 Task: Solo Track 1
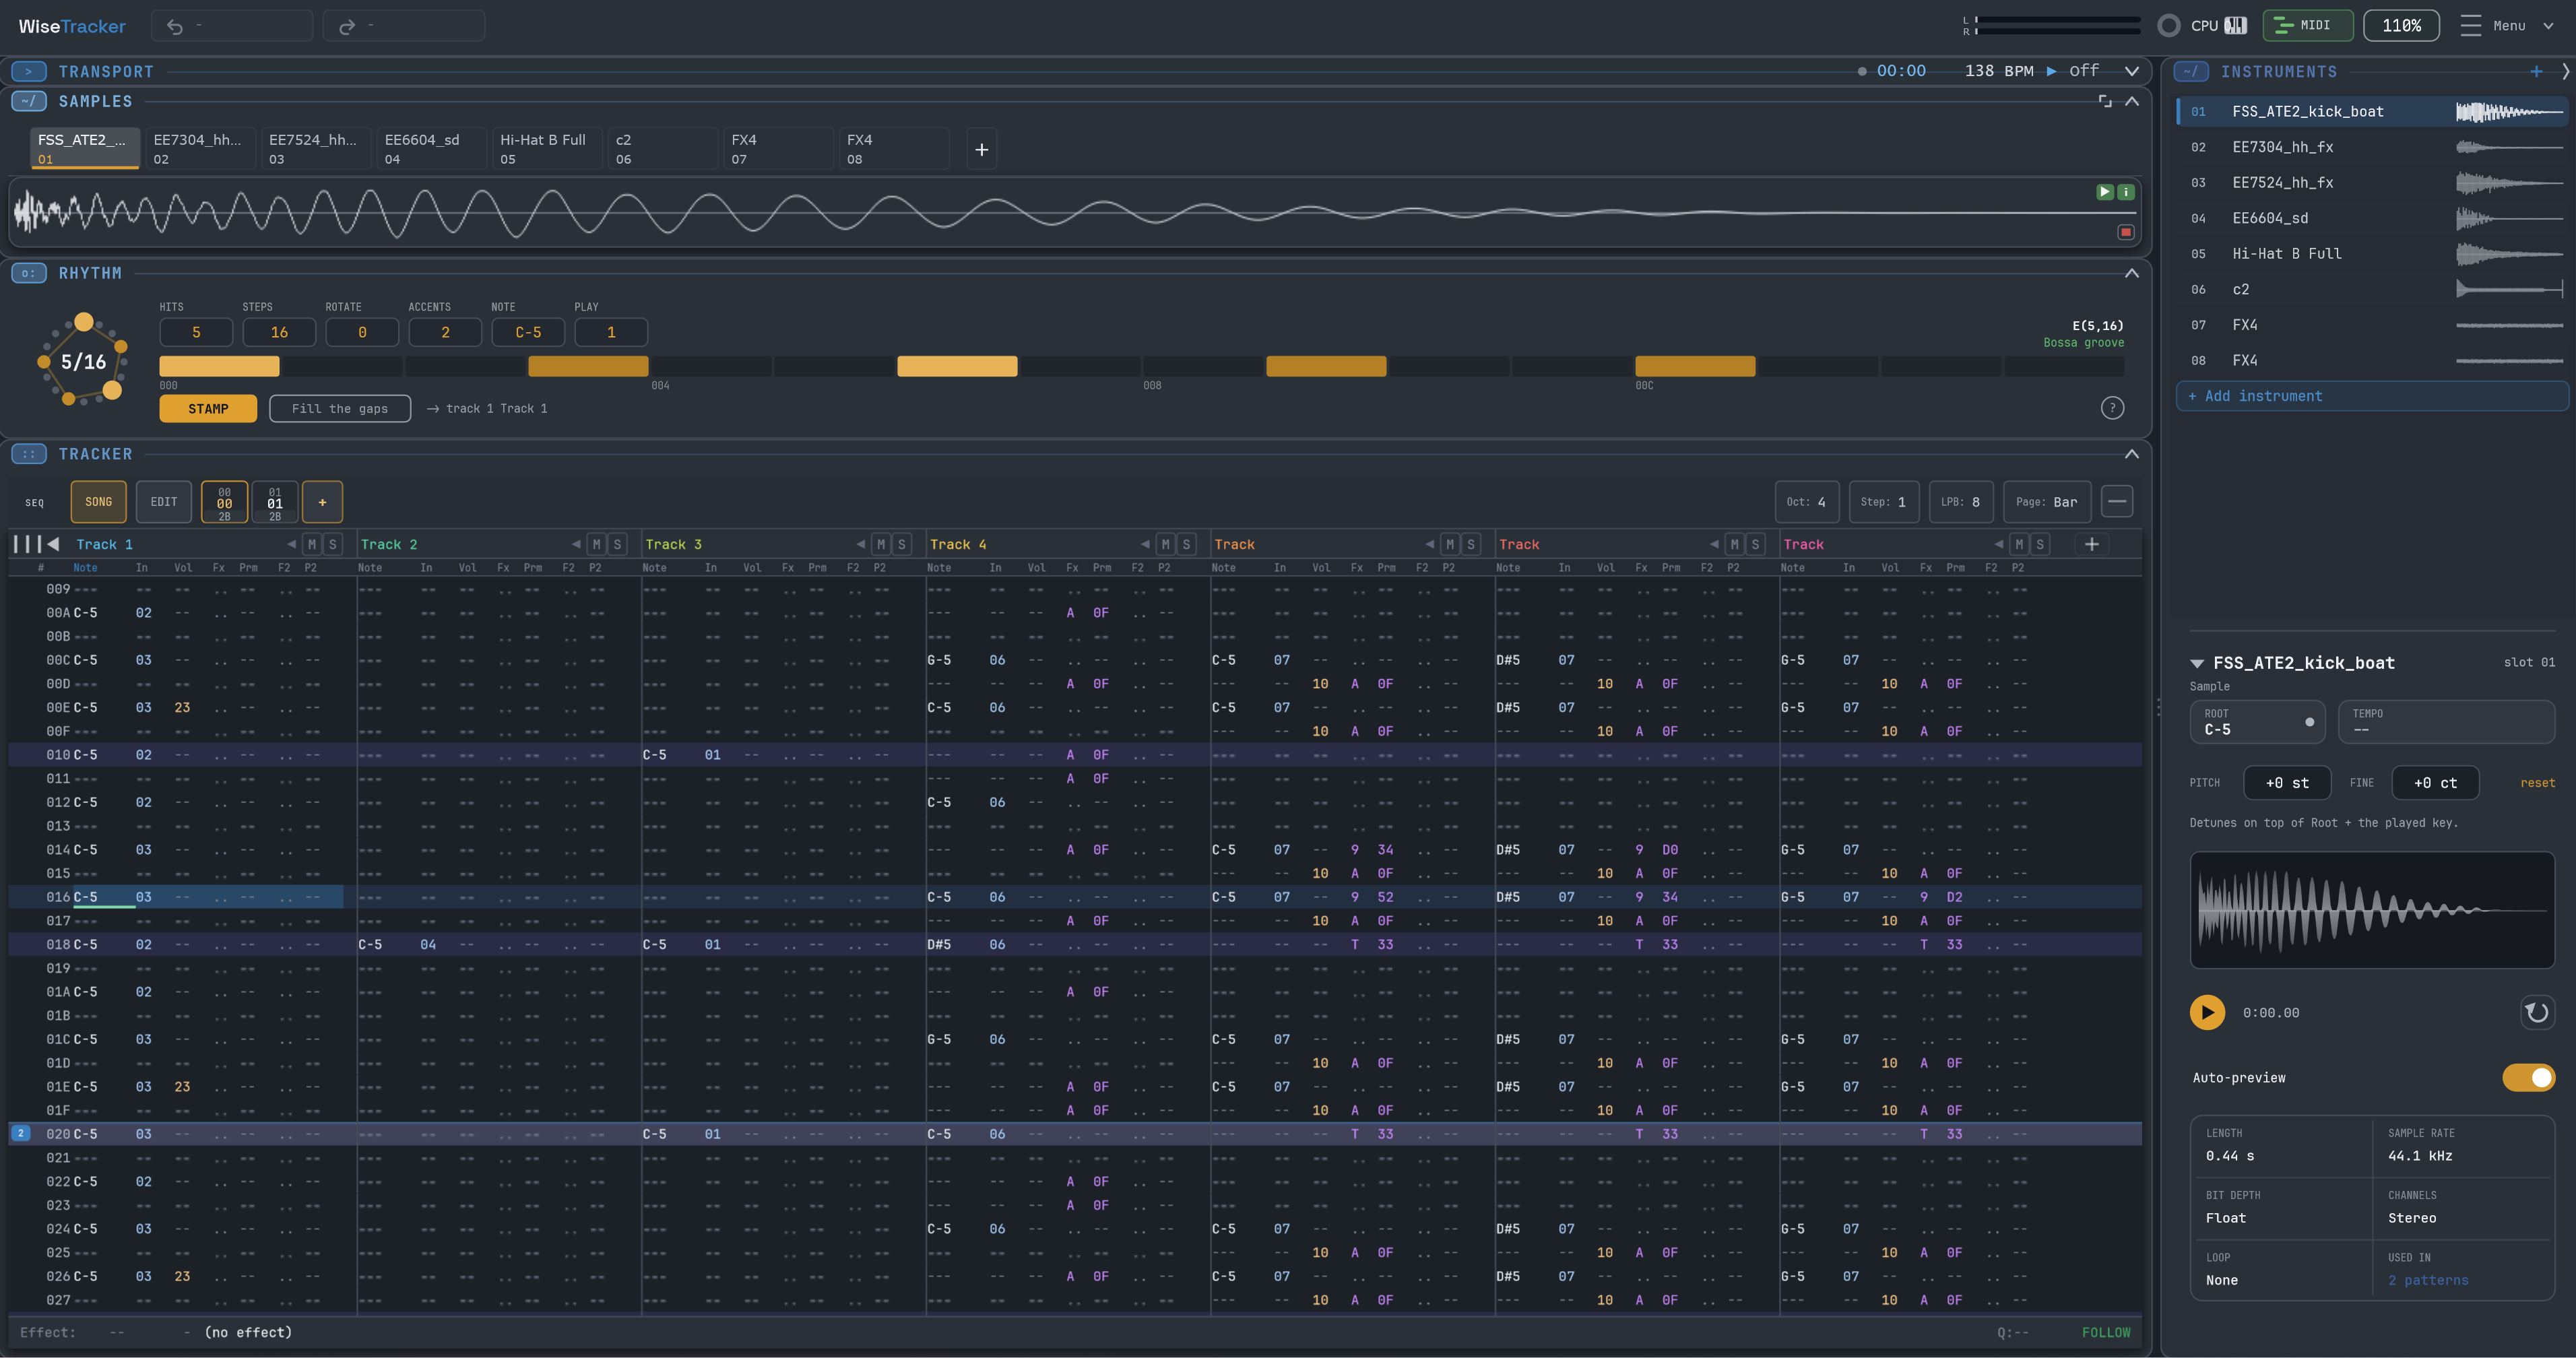point(333,544)
